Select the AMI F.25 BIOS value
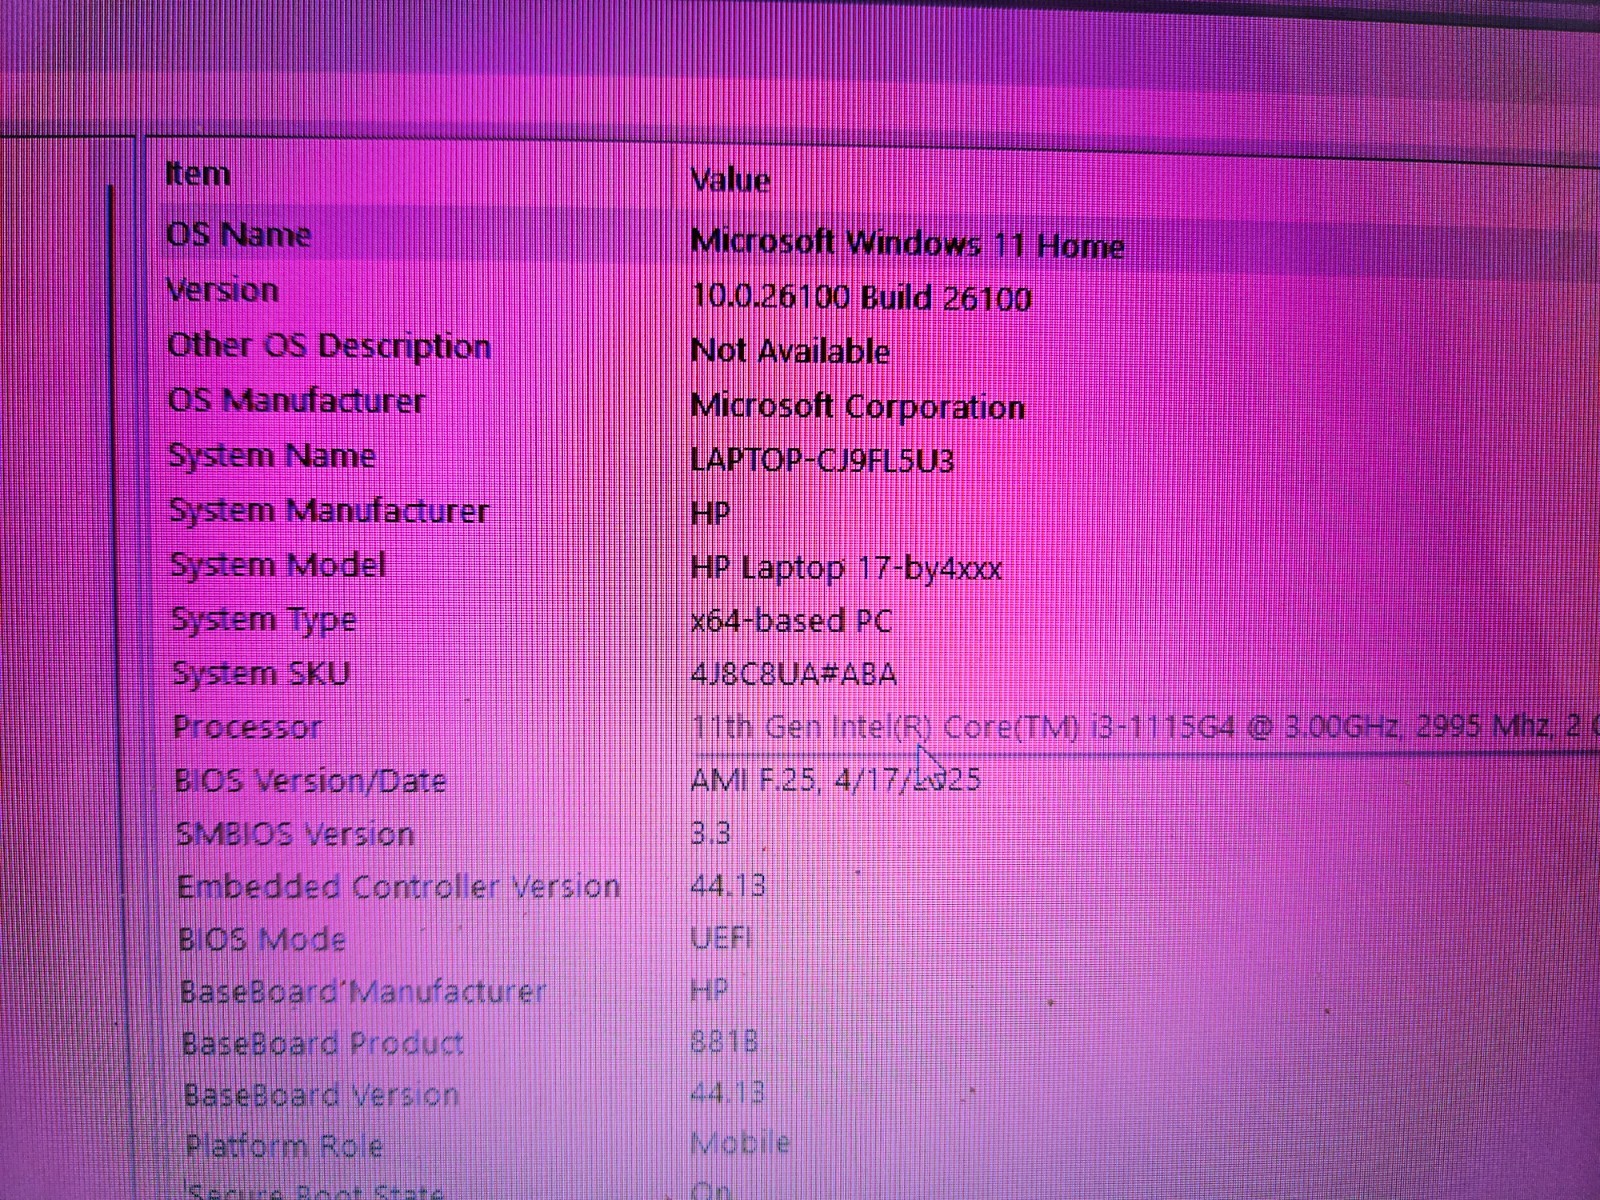Screen dimensions: 1600x1200 tap(835, 779)
